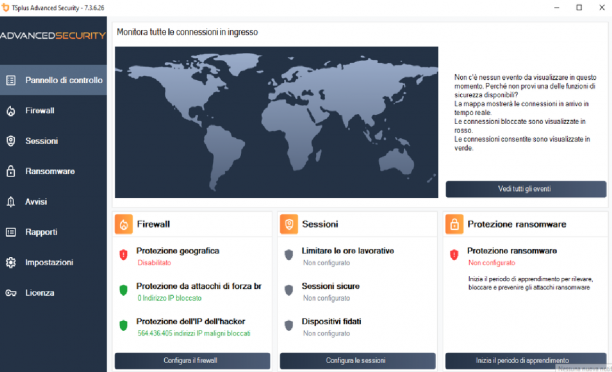Open Impostazioni settings page label
This screenshot has height=372, width=612.
pyautogui.click(x=49, y=262)
